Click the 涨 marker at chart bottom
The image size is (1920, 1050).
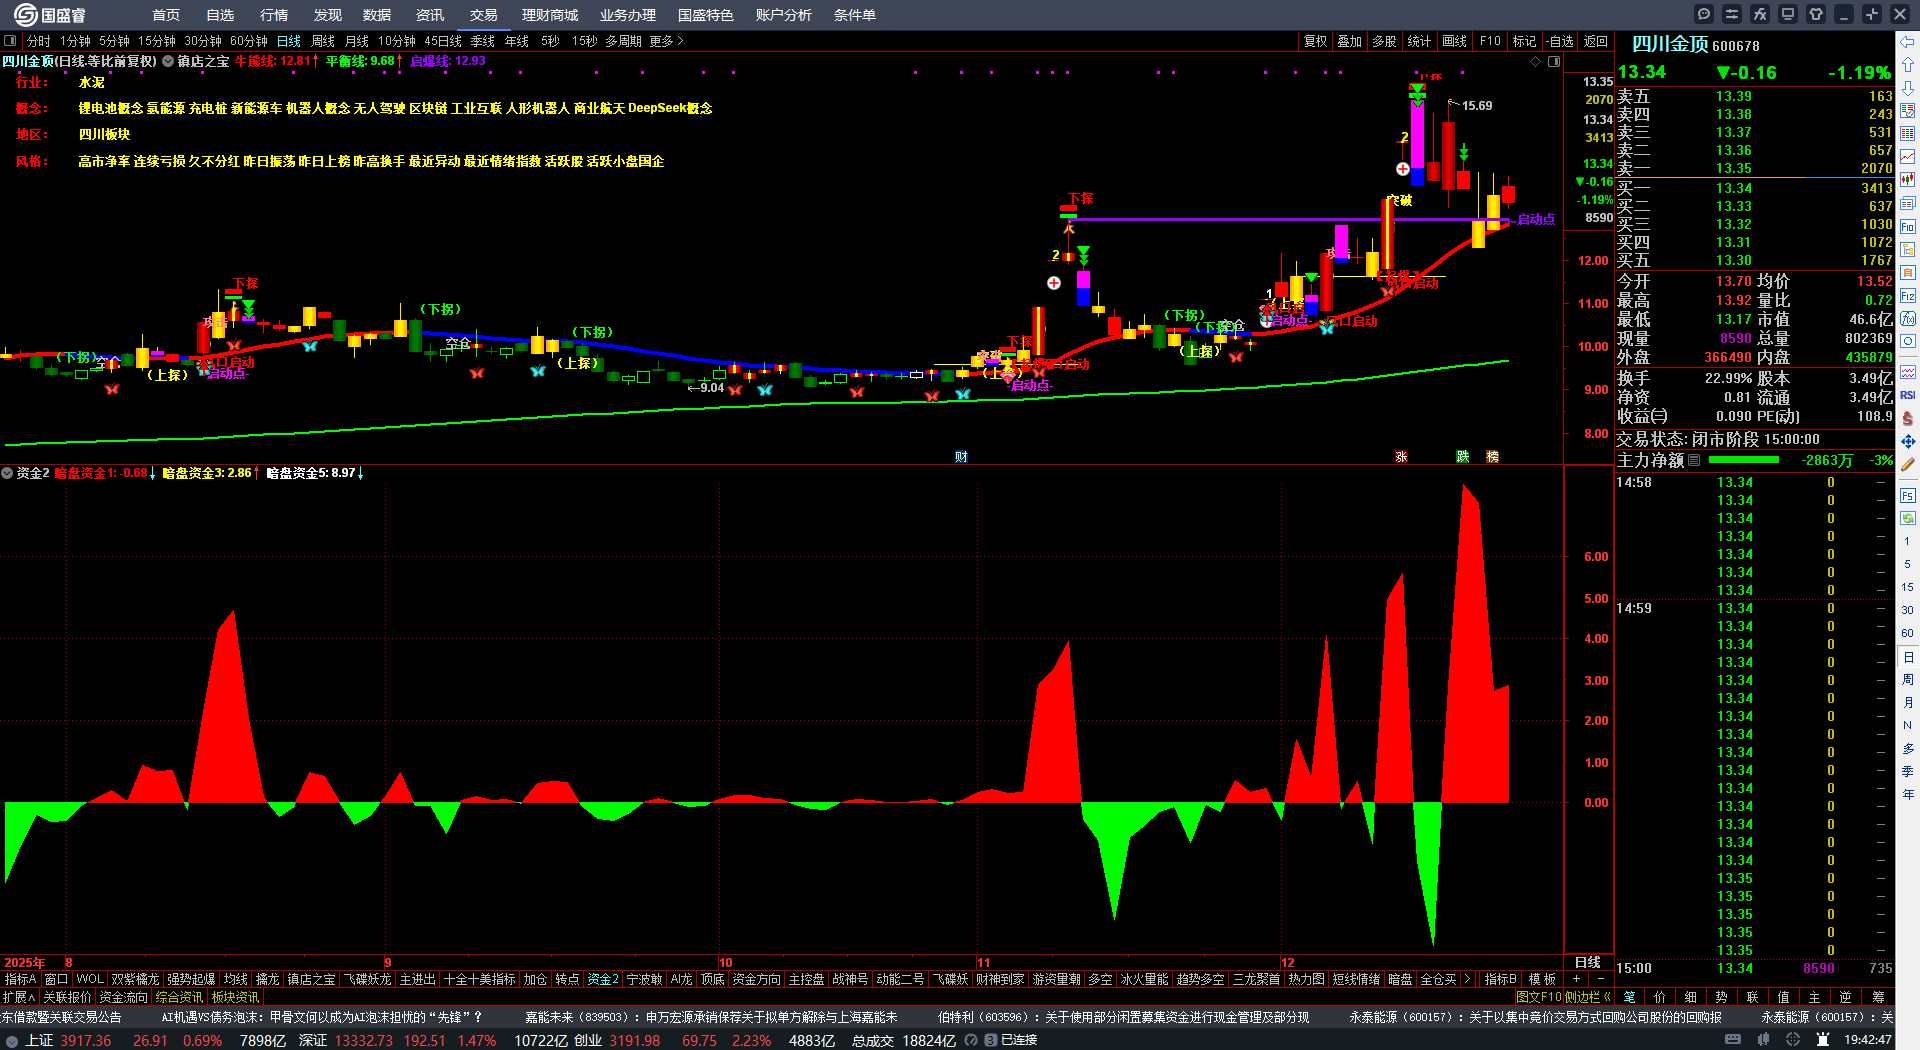[1401, 457]
